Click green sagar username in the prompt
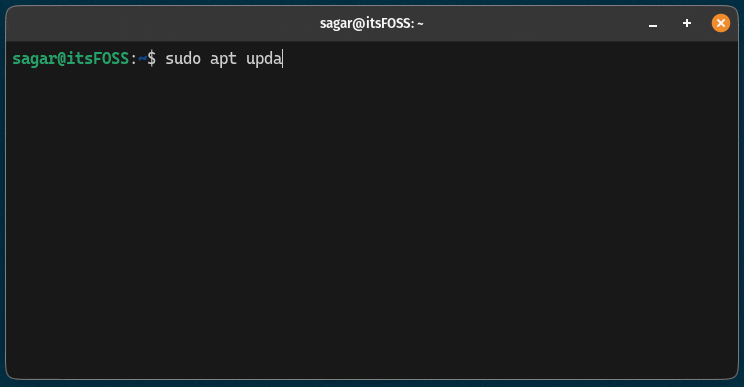Screen dimensions: 744x387 (35, 59)
